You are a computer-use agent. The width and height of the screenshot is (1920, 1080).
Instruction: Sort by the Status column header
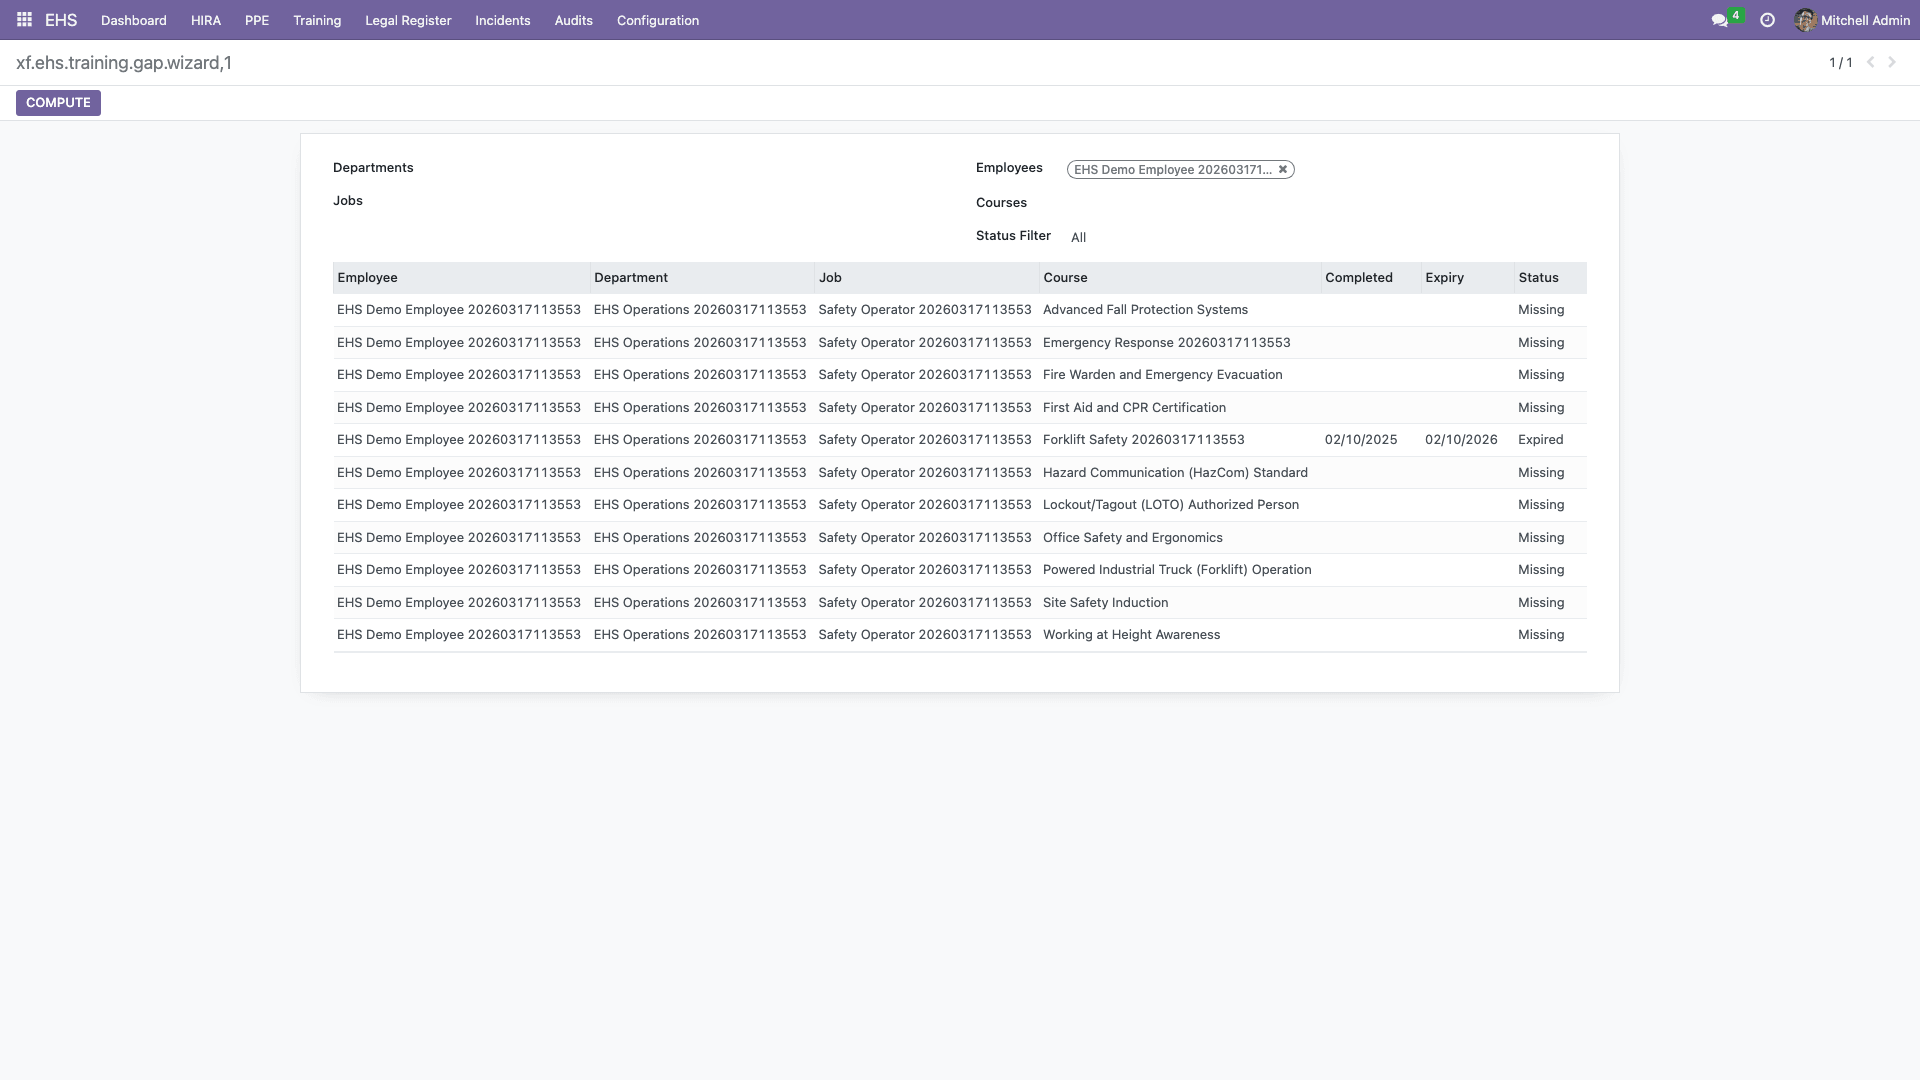1538,278
